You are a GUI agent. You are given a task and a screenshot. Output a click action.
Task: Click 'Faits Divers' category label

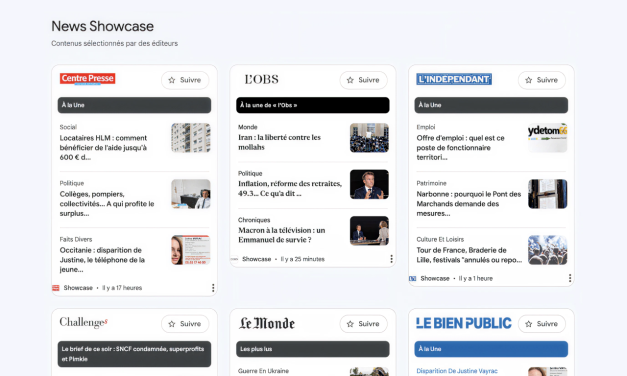pyautogui.click(x=76, y=239)
